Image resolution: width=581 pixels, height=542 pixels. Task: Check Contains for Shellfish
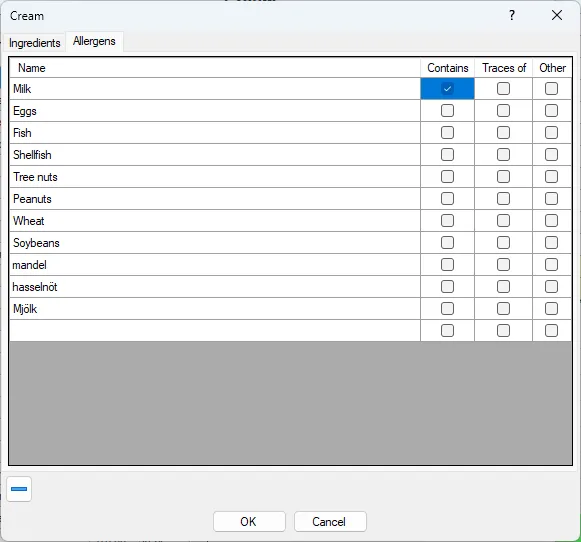pos(447,154)
